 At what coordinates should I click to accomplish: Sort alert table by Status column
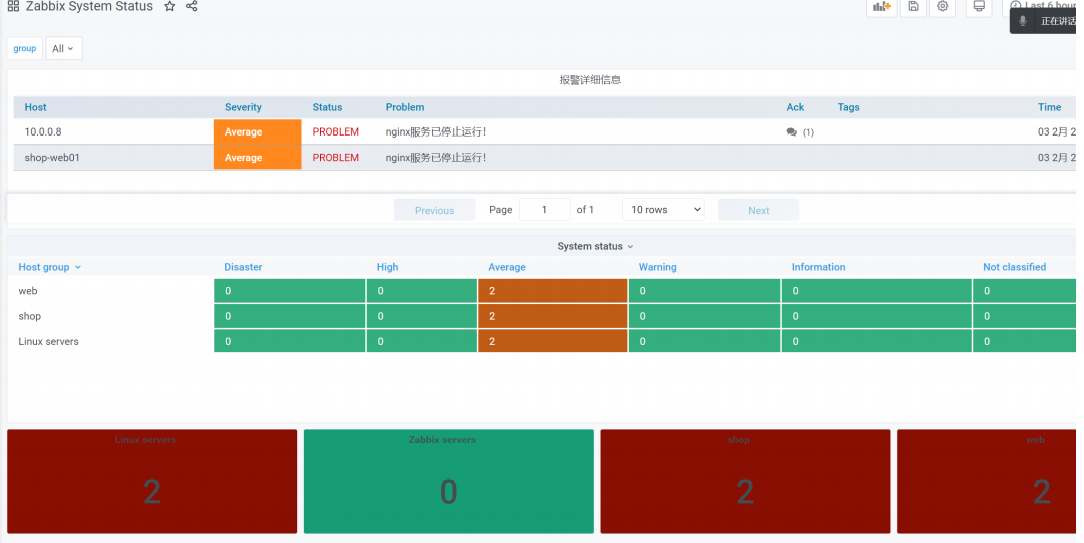327,107
